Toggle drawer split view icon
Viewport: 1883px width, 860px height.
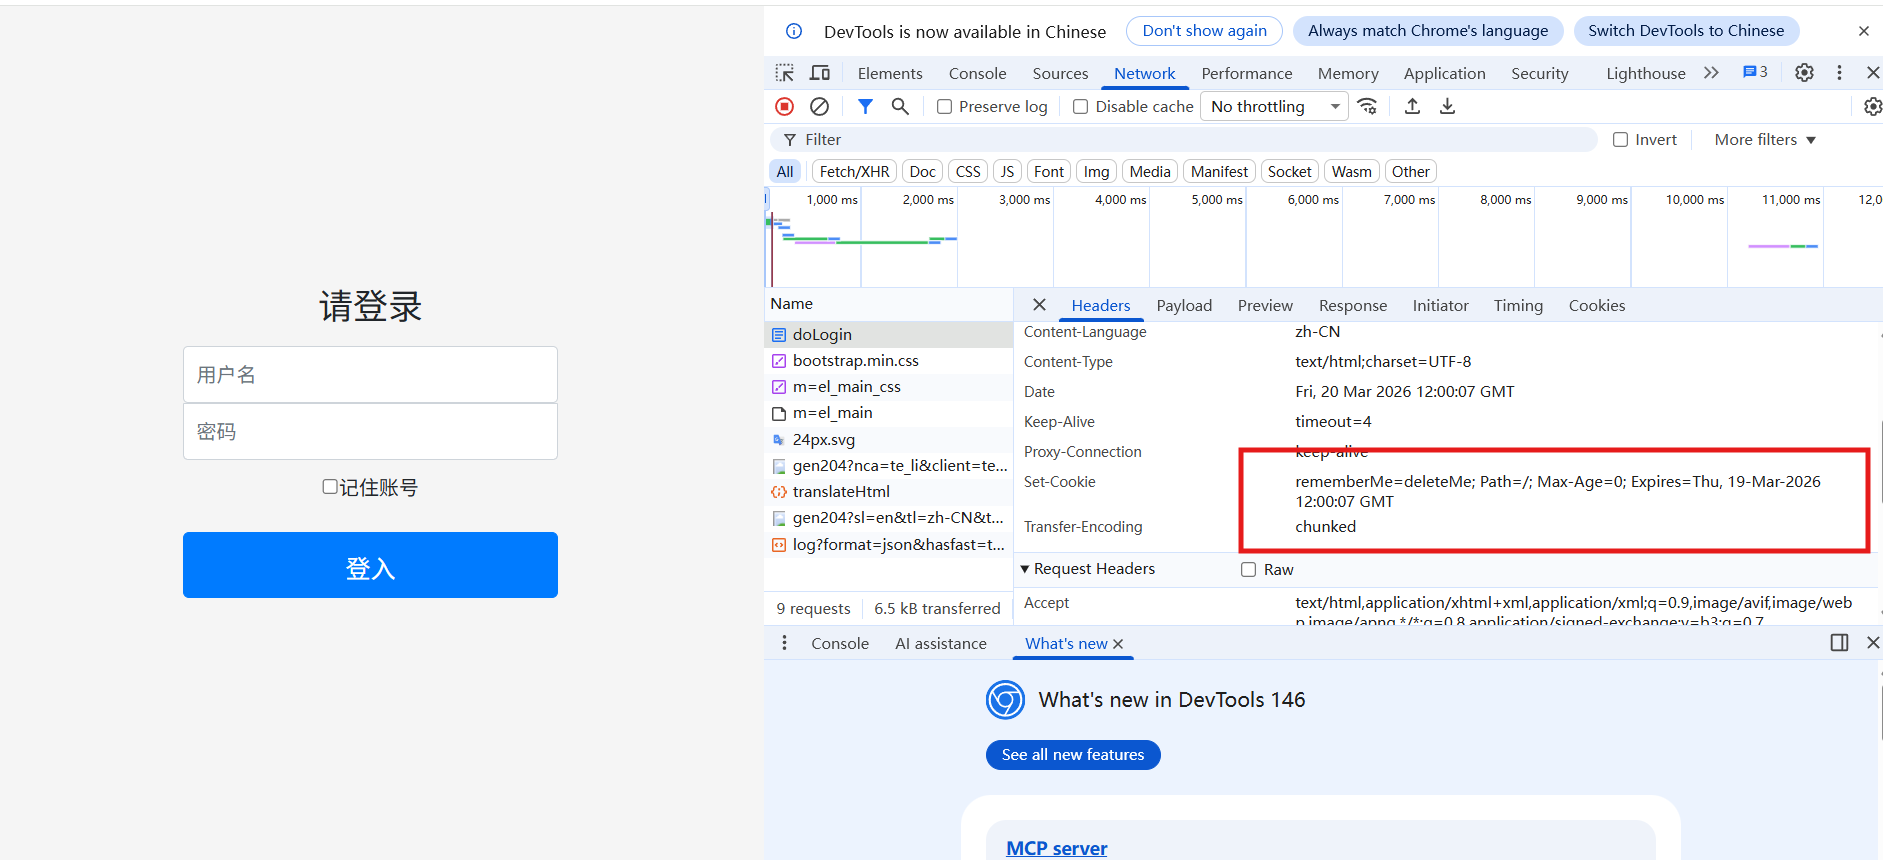[x=1839, y=643]
